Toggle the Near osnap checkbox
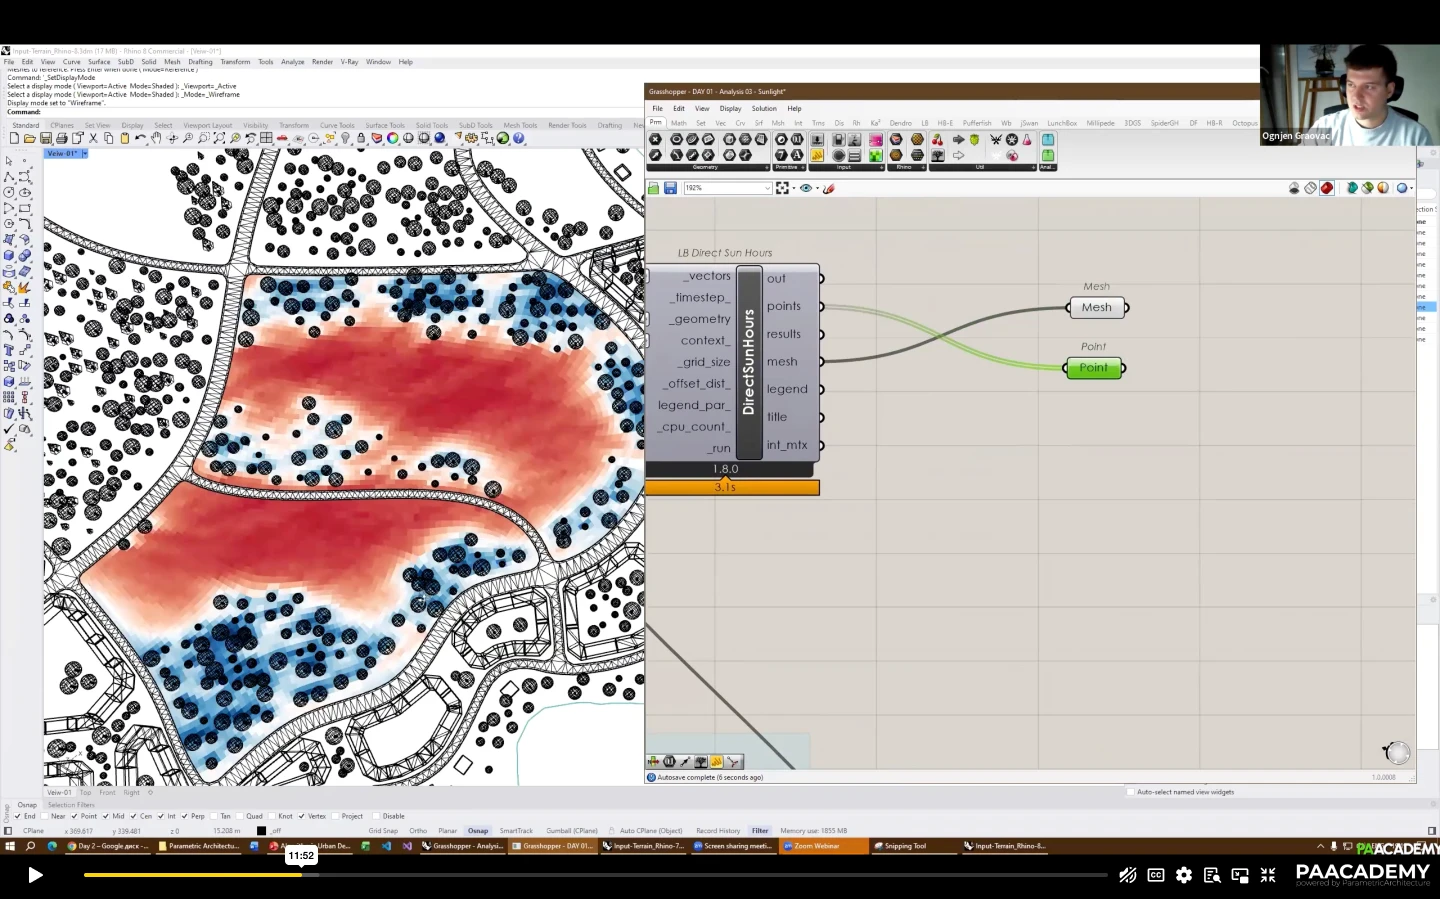 [x=45, y=816]
